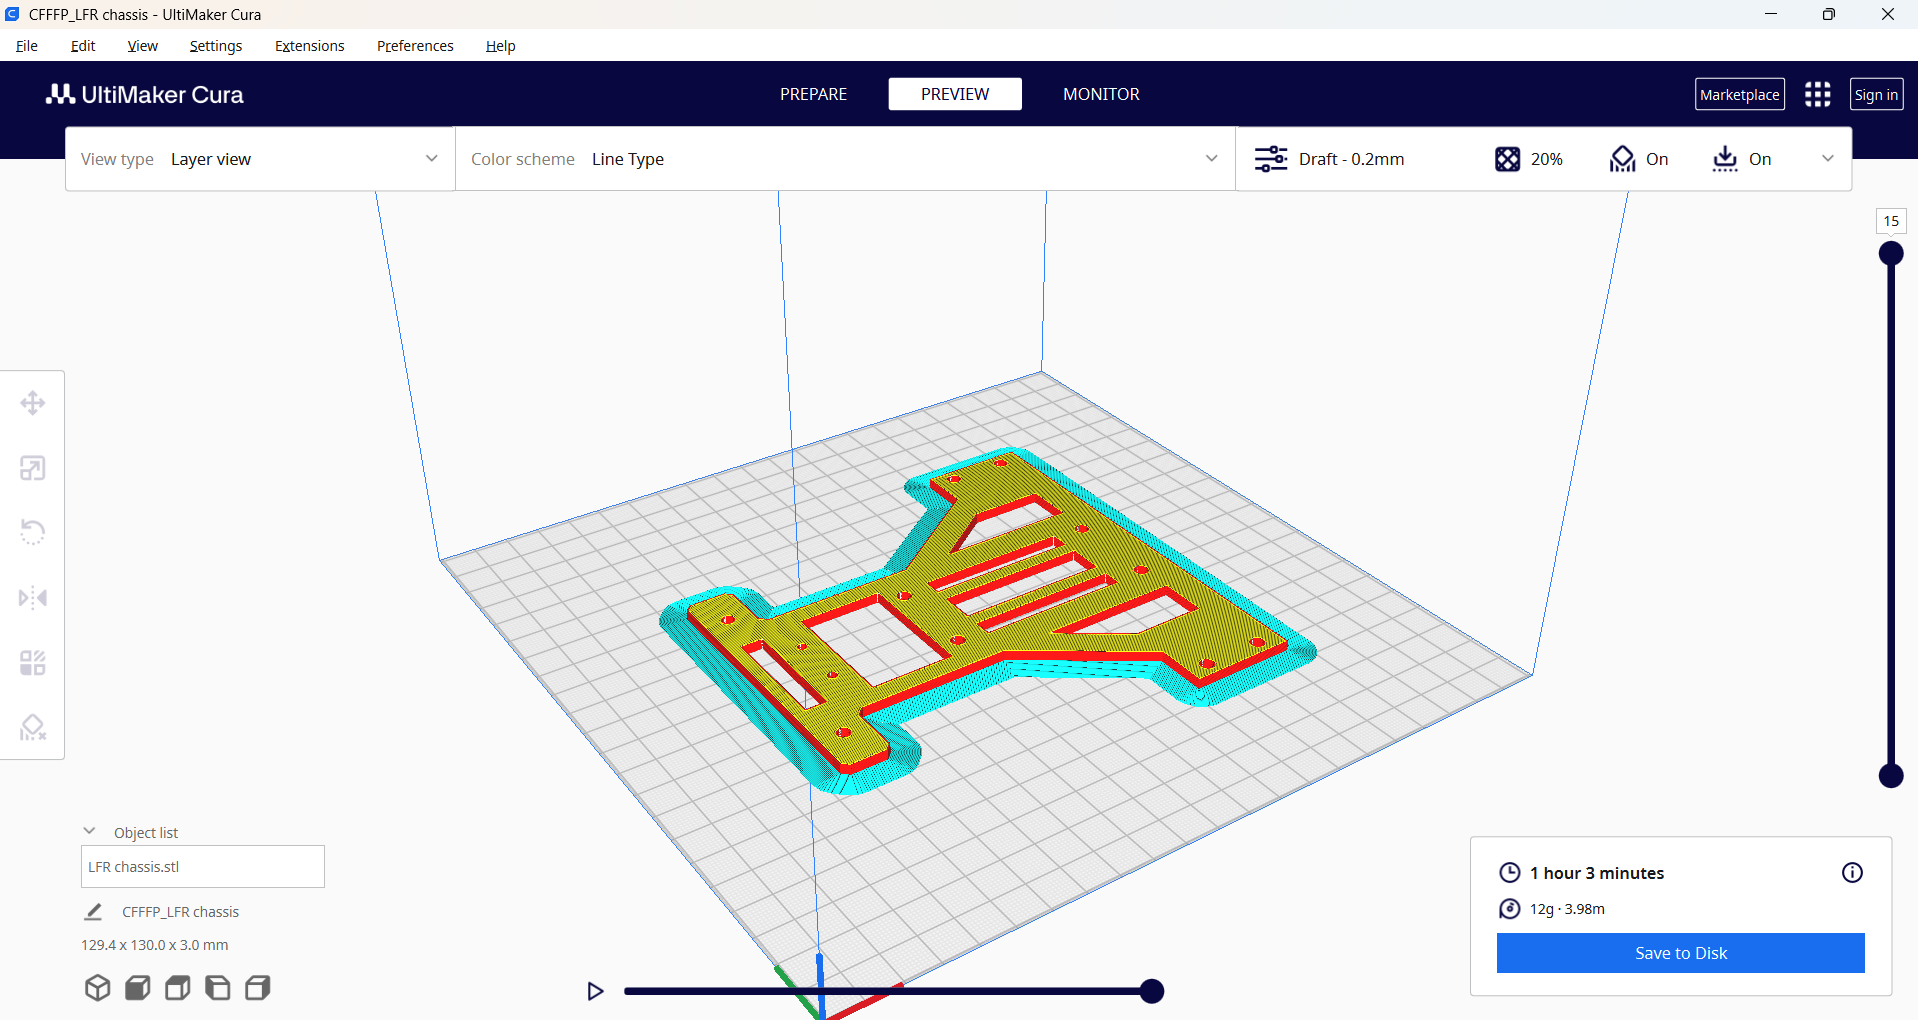Screen dimensions: 1918x1020
Task: Select the Move tool in left toolbar
Action: click(x=33, y=403)
